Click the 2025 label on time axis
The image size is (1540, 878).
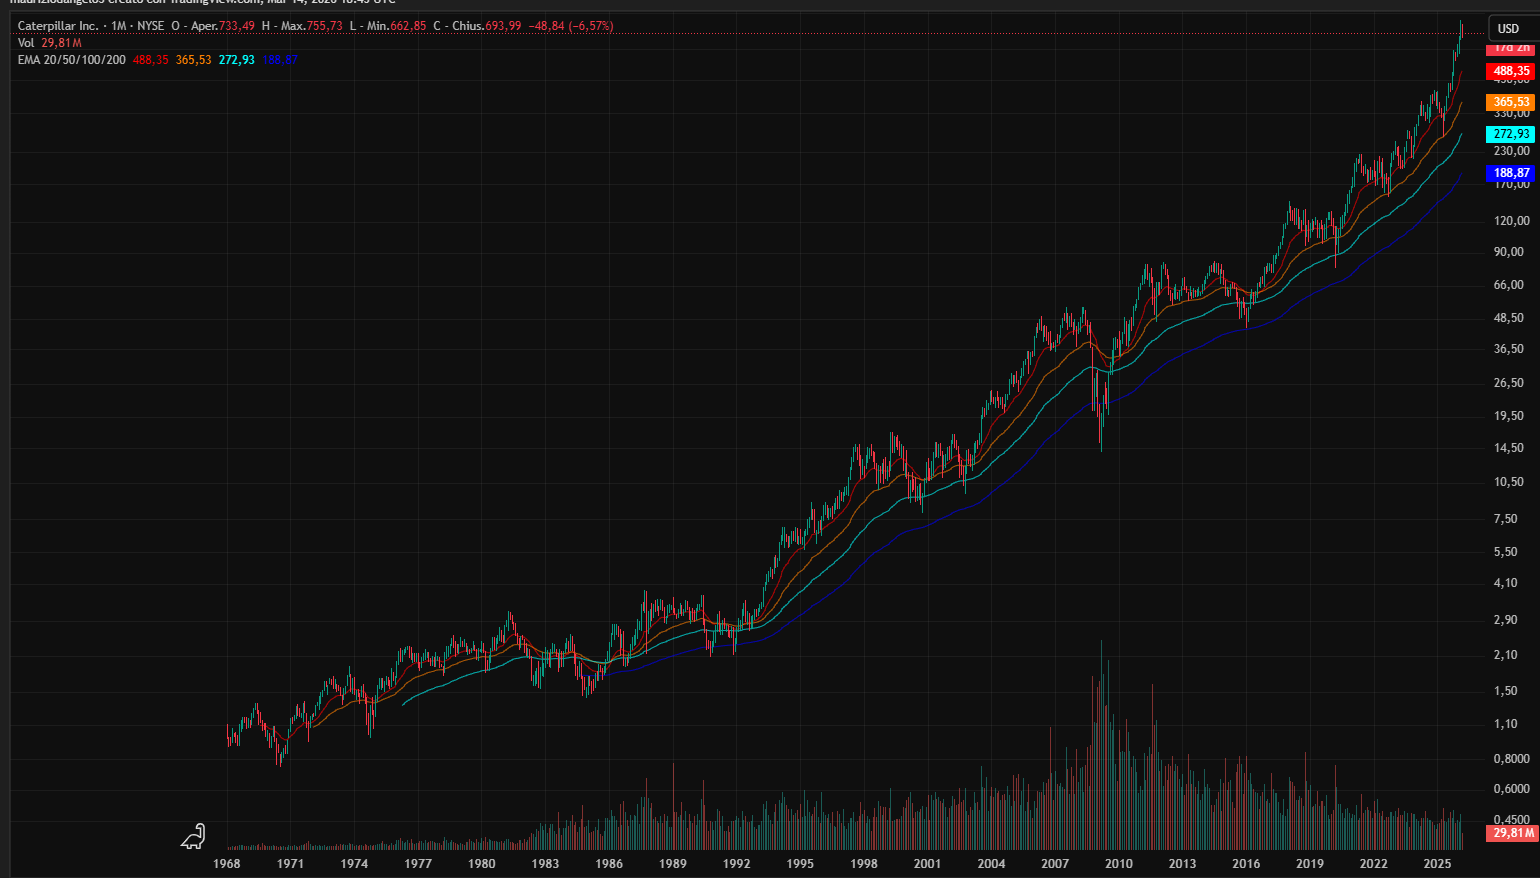click(x=1437, y=864)
